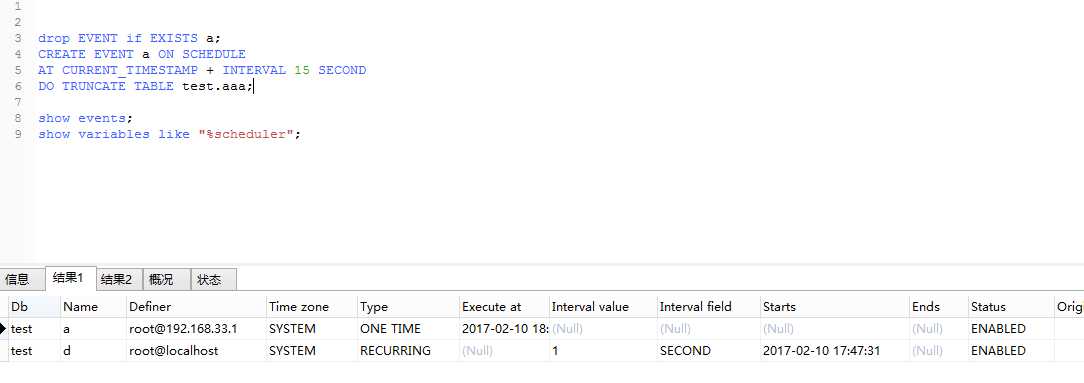The width and height of the screenshot is (1084, 383).
Task: Select the ONE TIME type cell
Action: (x=408, y=328)
